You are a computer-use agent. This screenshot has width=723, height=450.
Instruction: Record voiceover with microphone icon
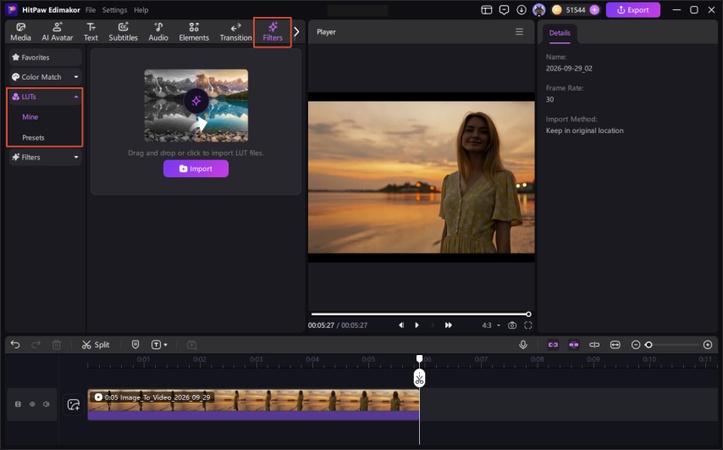pos(523,344)
